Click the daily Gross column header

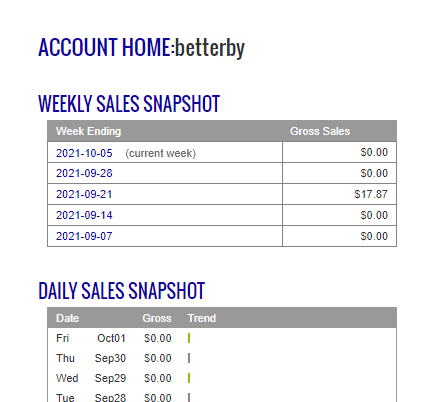click(x=157, y=318)
